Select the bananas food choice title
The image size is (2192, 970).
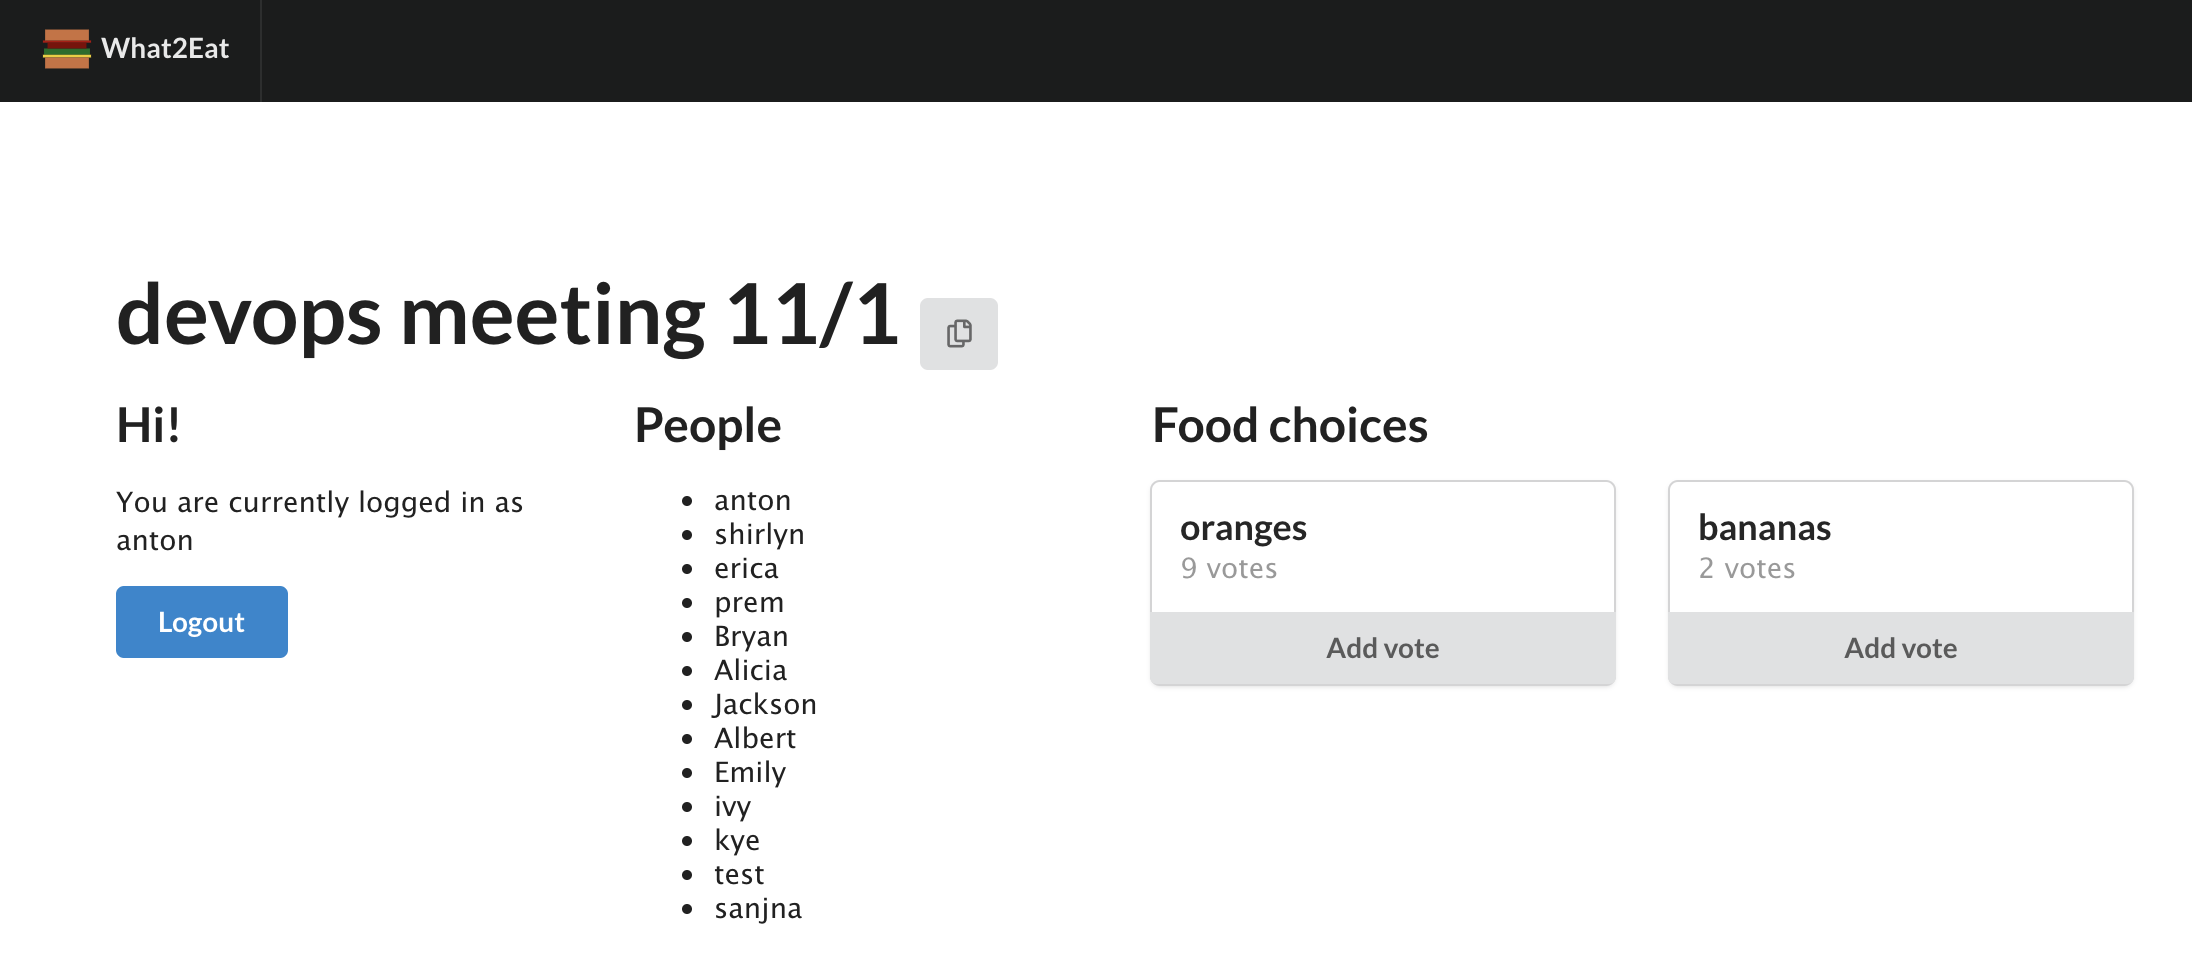click(1764, 528)
